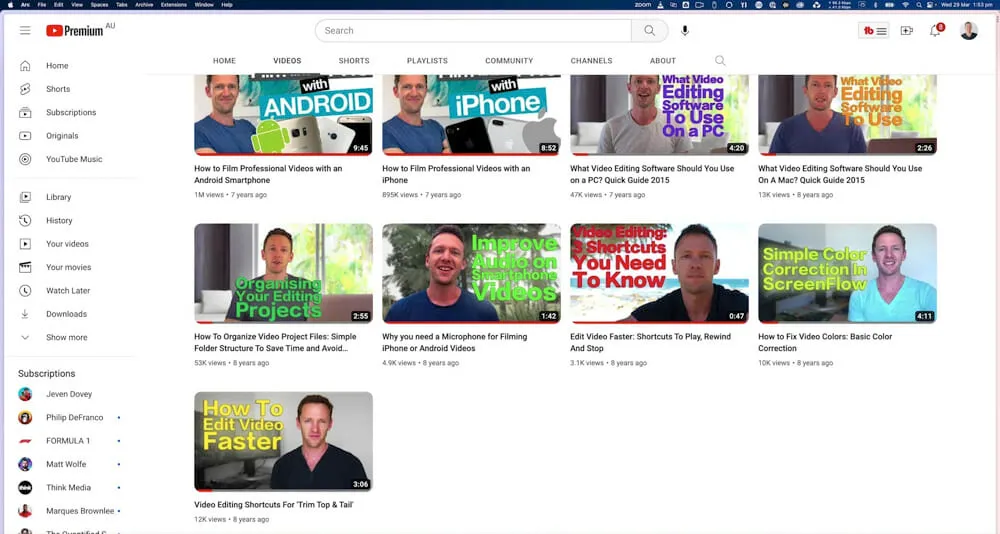1000x534 pixels.
Task: Select the About tab
Action: 662,61
